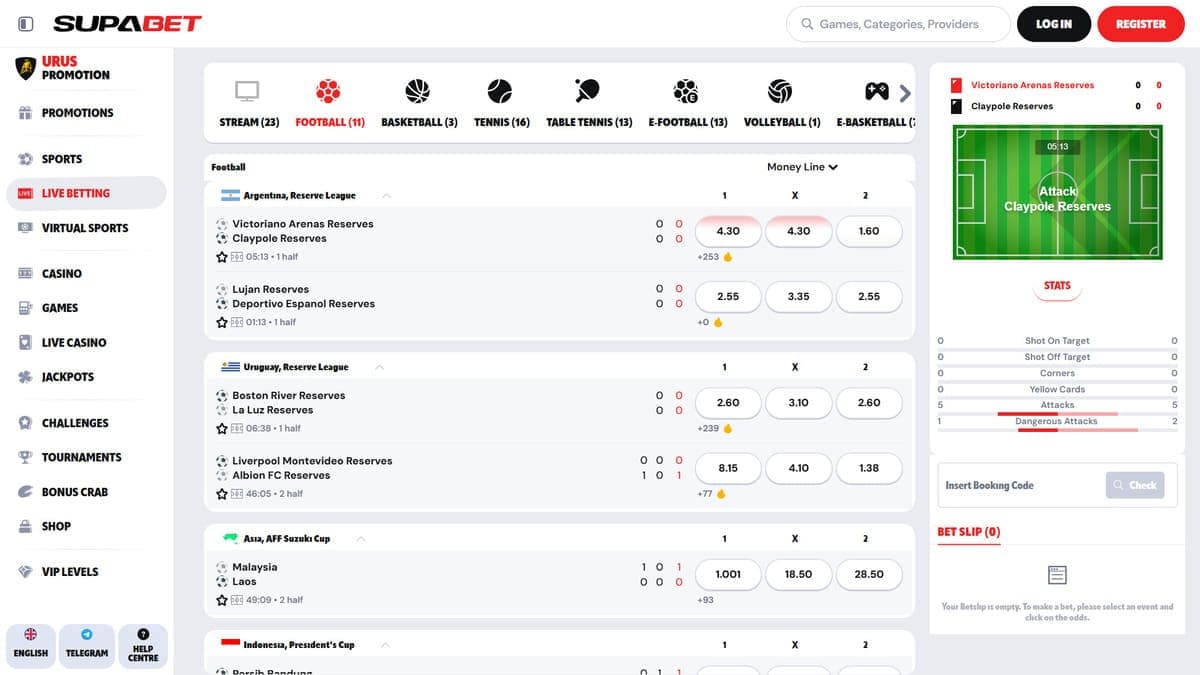
Task: Open the Urus Promotion Lamborghini shield icon
Action: [25, 68]
